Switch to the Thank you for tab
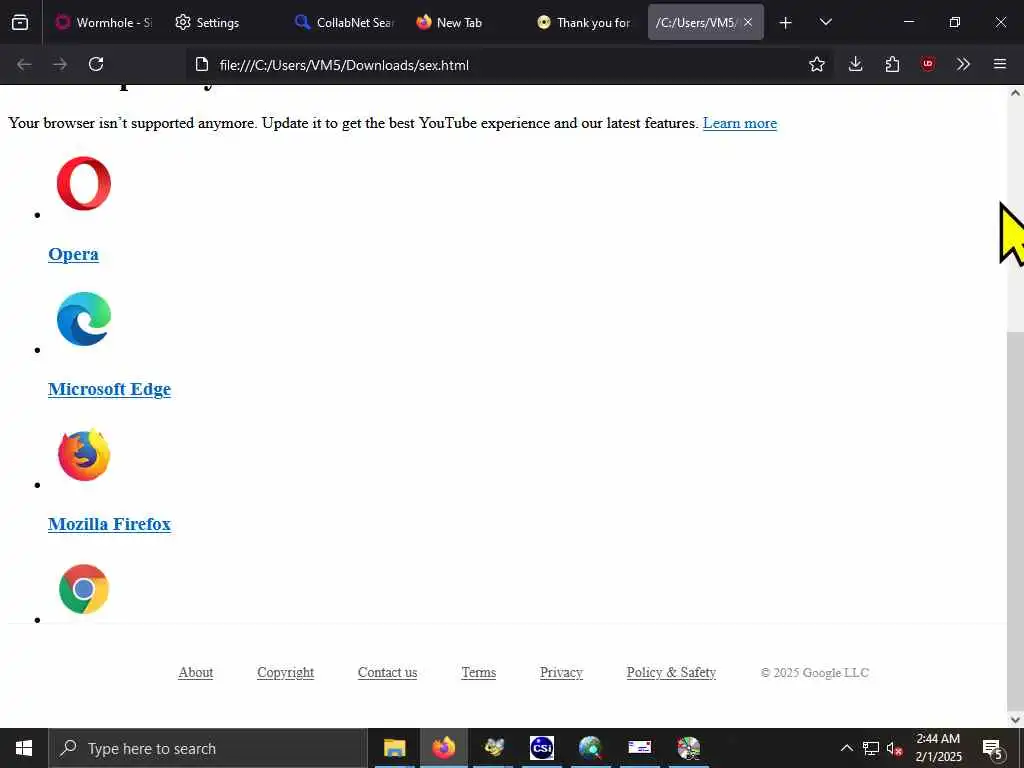Screen dimensions: 1024x768 tap(584, 22)
